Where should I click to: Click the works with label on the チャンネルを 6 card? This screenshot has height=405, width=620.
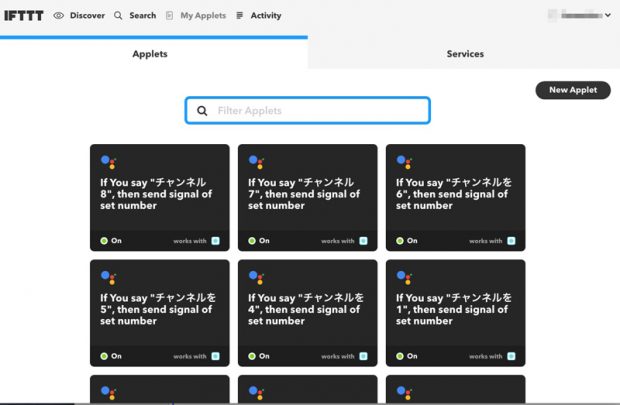486,241
